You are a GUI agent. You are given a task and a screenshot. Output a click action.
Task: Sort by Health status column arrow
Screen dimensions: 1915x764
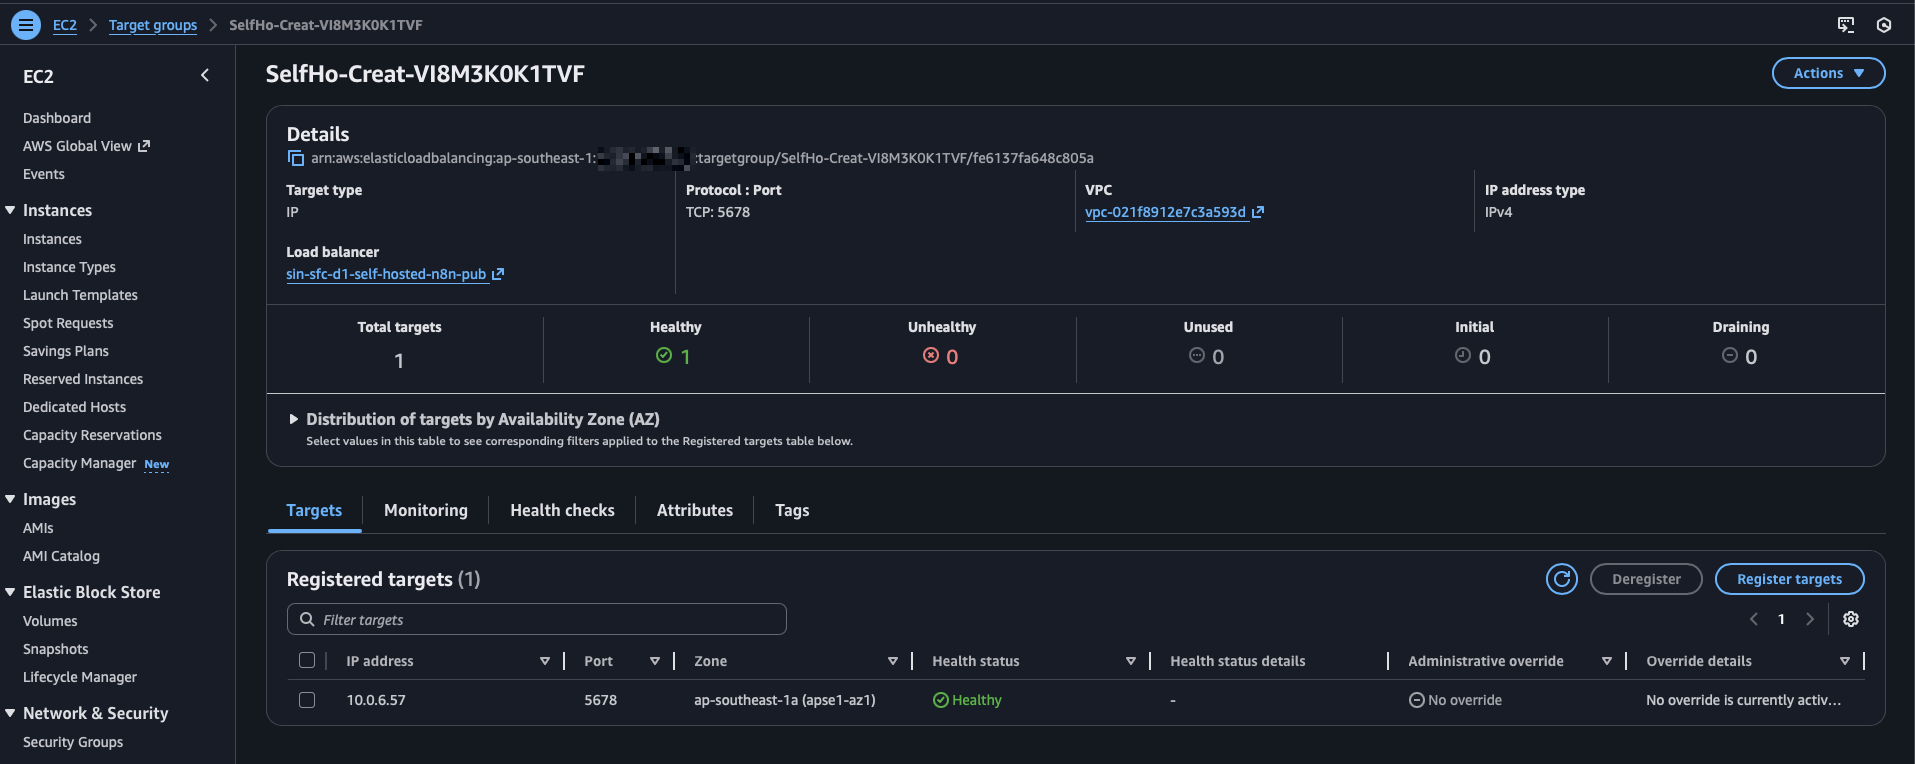pyautogui.click(x=1131, y=661)
